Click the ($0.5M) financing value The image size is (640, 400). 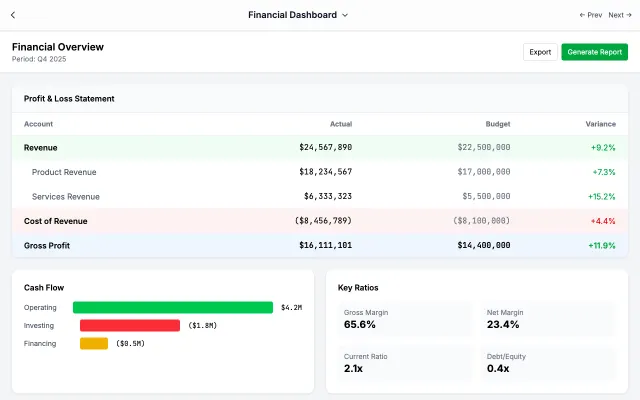click(130, 343)
